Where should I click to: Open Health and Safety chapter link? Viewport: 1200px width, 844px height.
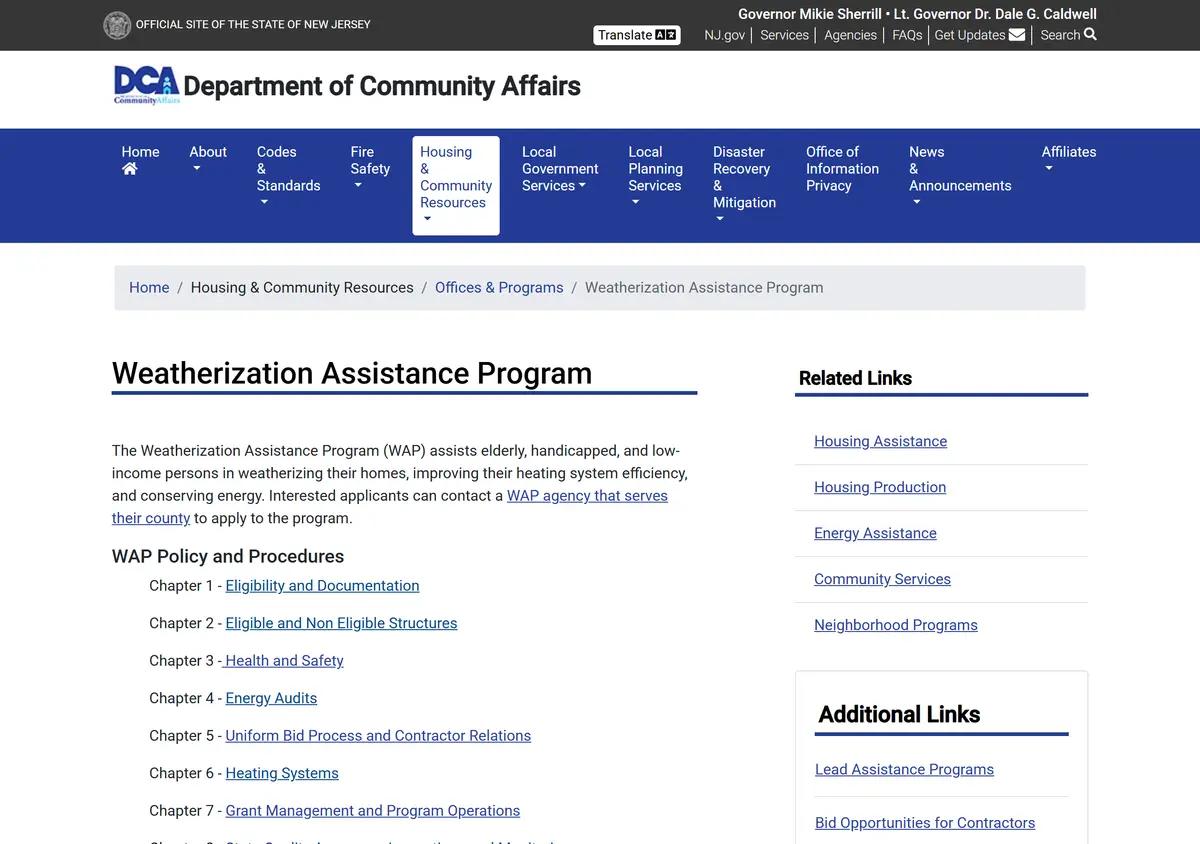pyautogui.click(x=283, y=661)
